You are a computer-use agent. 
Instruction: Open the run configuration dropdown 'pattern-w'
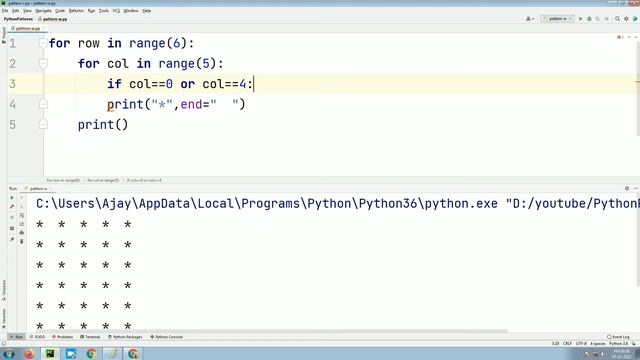pyautogui.click(x=557, y=19)
